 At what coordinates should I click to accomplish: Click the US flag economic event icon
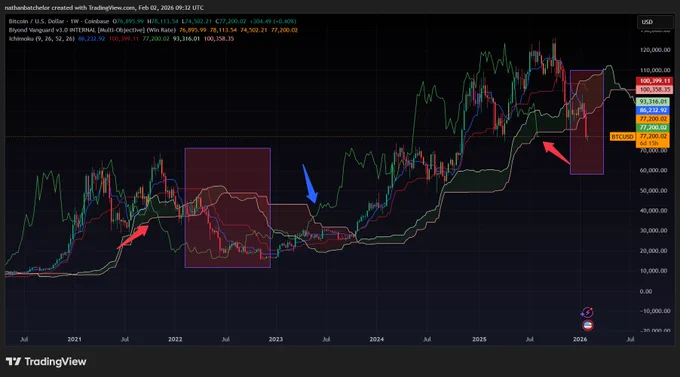tap(588, 325)
